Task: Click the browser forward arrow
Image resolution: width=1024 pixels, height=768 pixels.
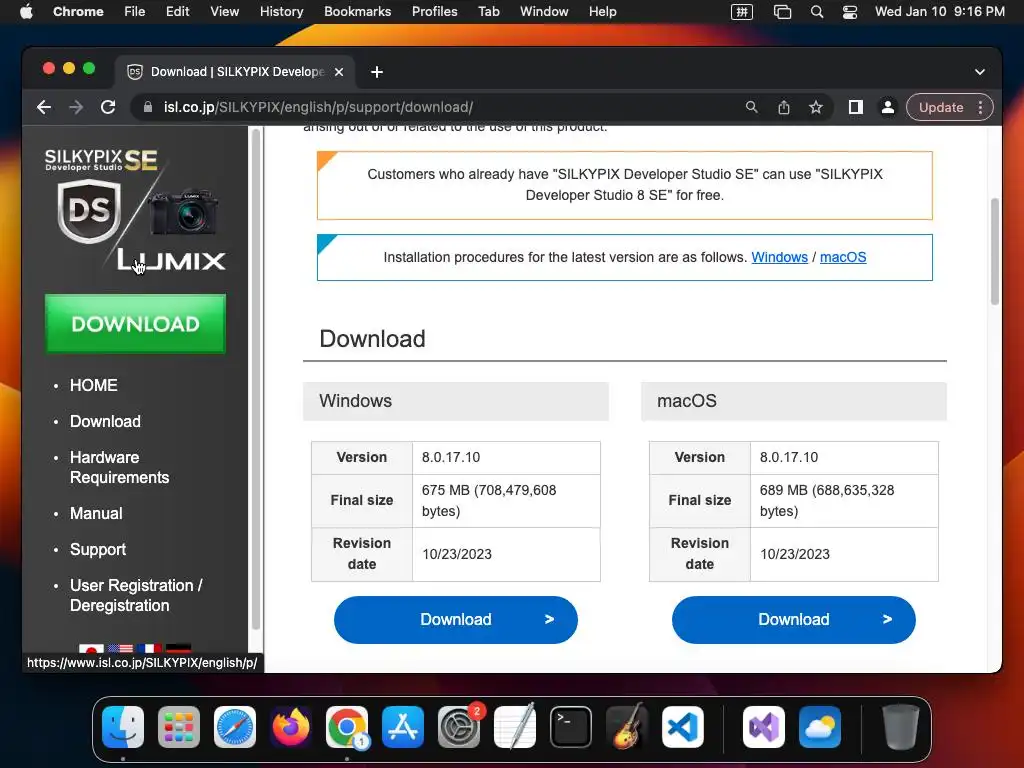Action: tap(76, 107)
